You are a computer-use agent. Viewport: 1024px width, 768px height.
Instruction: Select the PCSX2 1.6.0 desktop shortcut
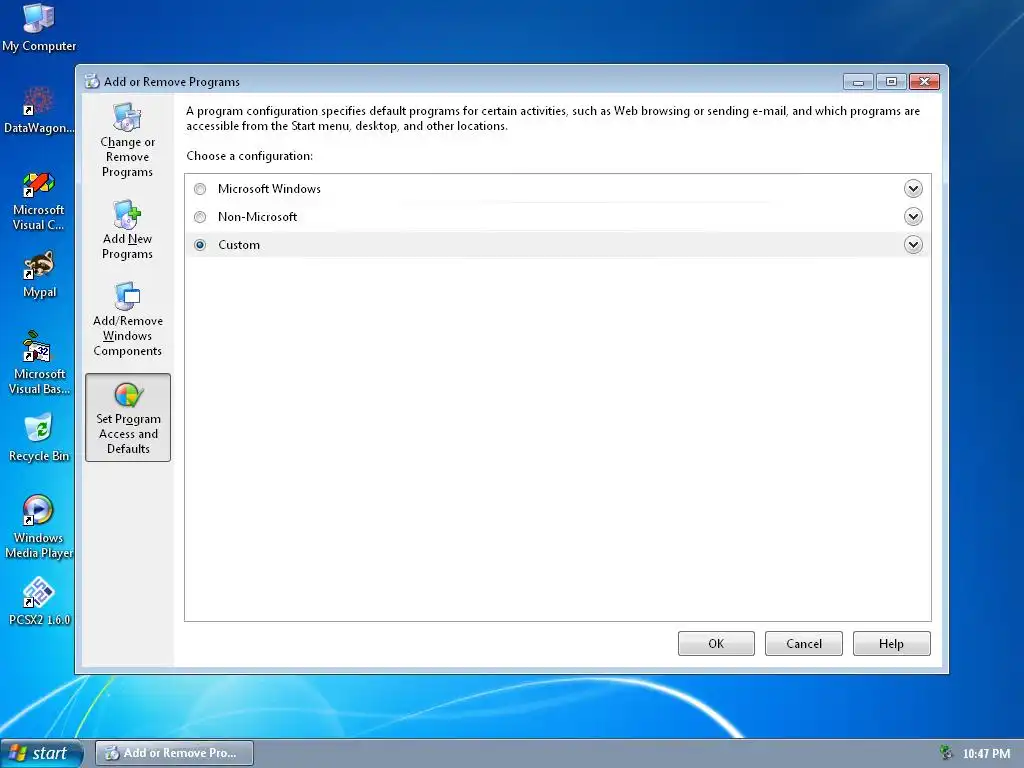click(x=39, y=601)
